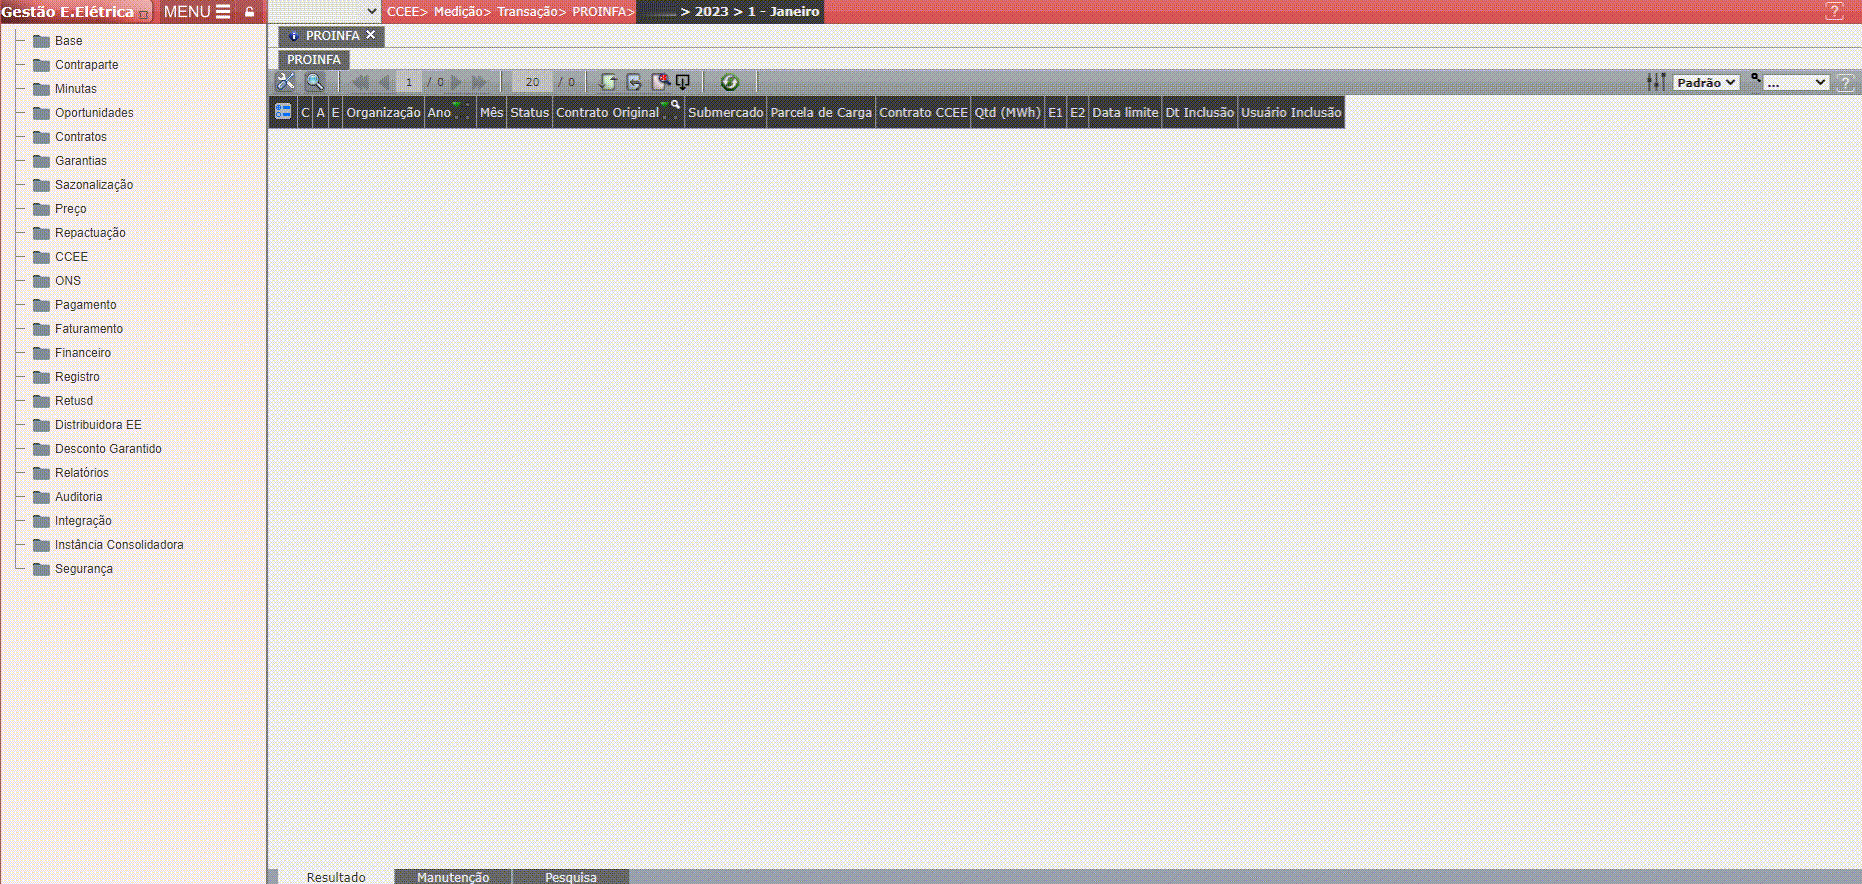Click the sliders settings icon beside Padrão

pyautogui.click(x=1656, y=82)
